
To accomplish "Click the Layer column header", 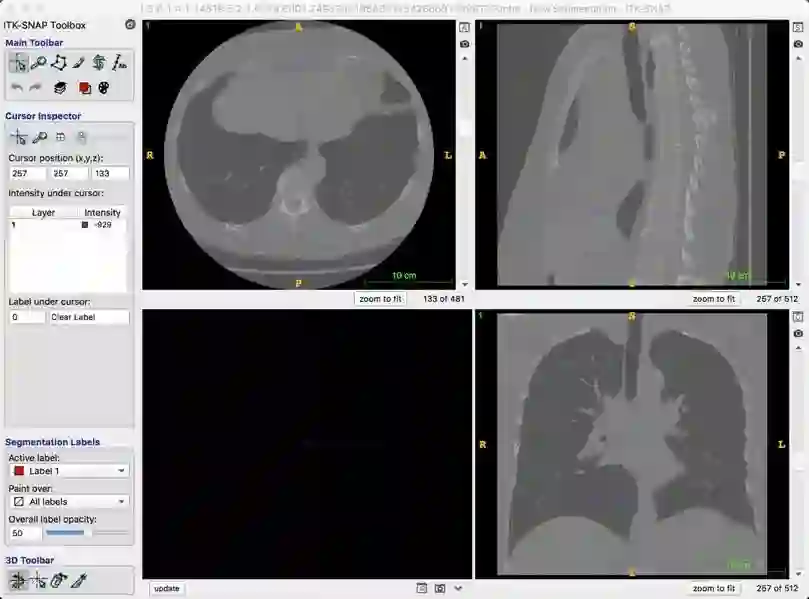I will point(43,212).
